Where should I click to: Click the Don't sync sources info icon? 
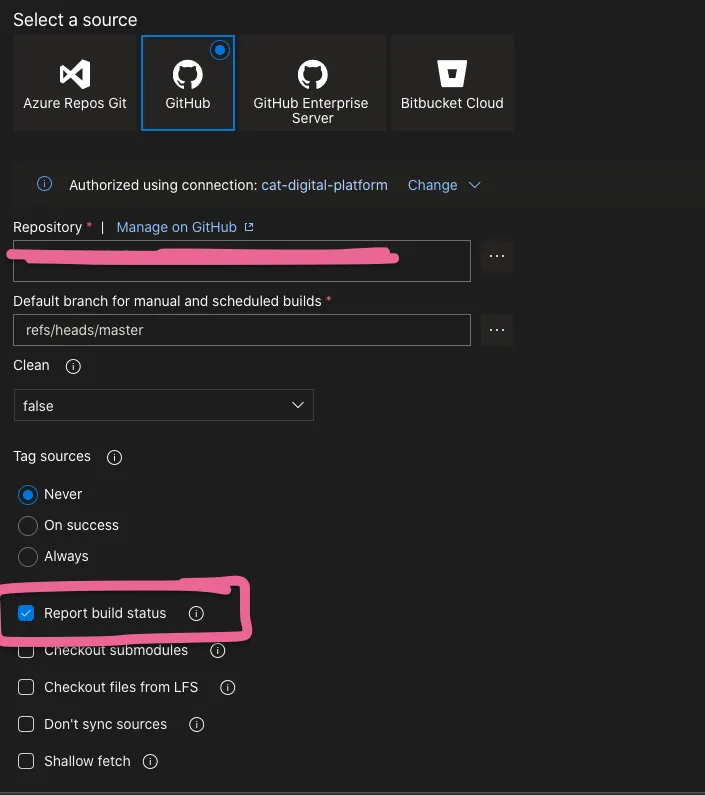coord(196,725)
